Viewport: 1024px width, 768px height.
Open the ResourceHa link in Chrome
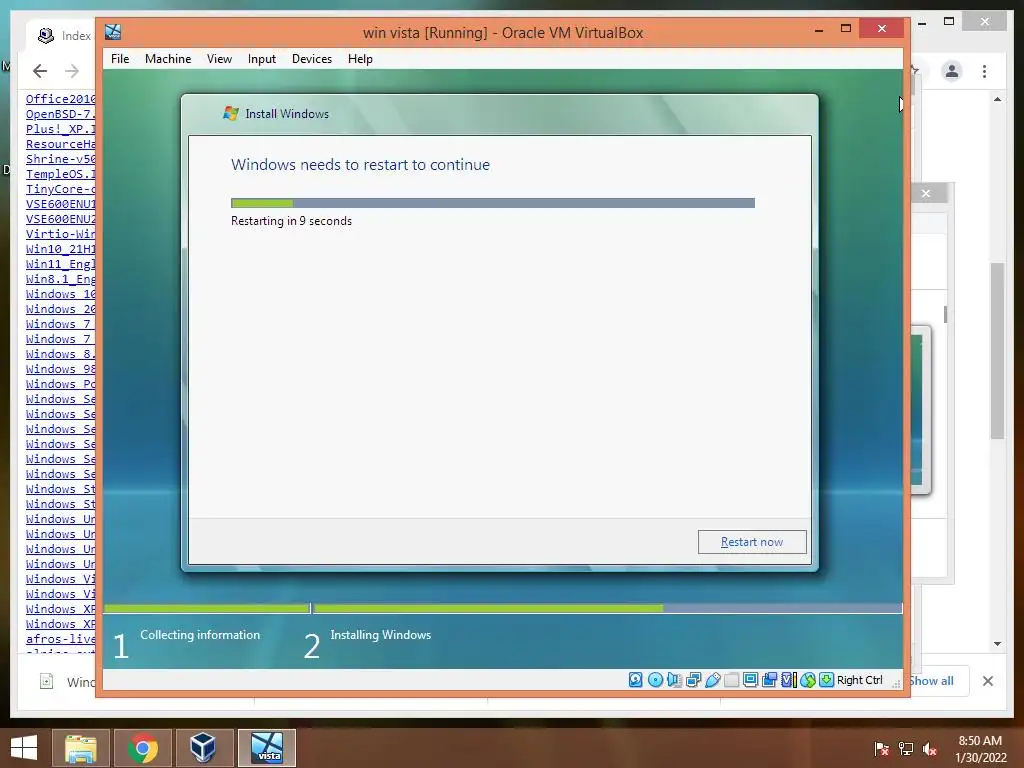click(x=61, y=144)
